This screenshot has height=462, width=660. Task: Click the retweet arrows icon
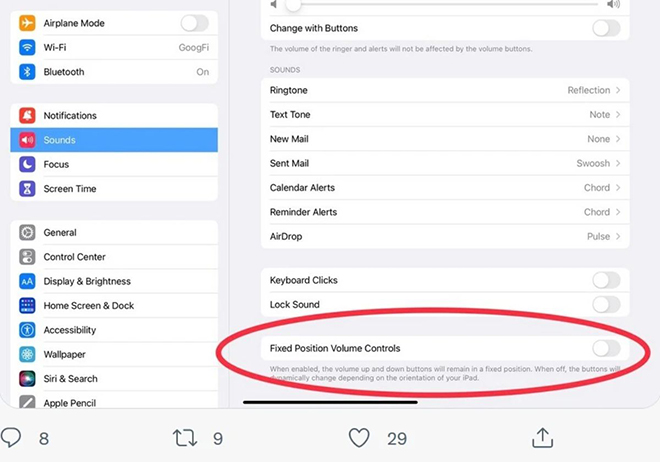coord(185,438)
